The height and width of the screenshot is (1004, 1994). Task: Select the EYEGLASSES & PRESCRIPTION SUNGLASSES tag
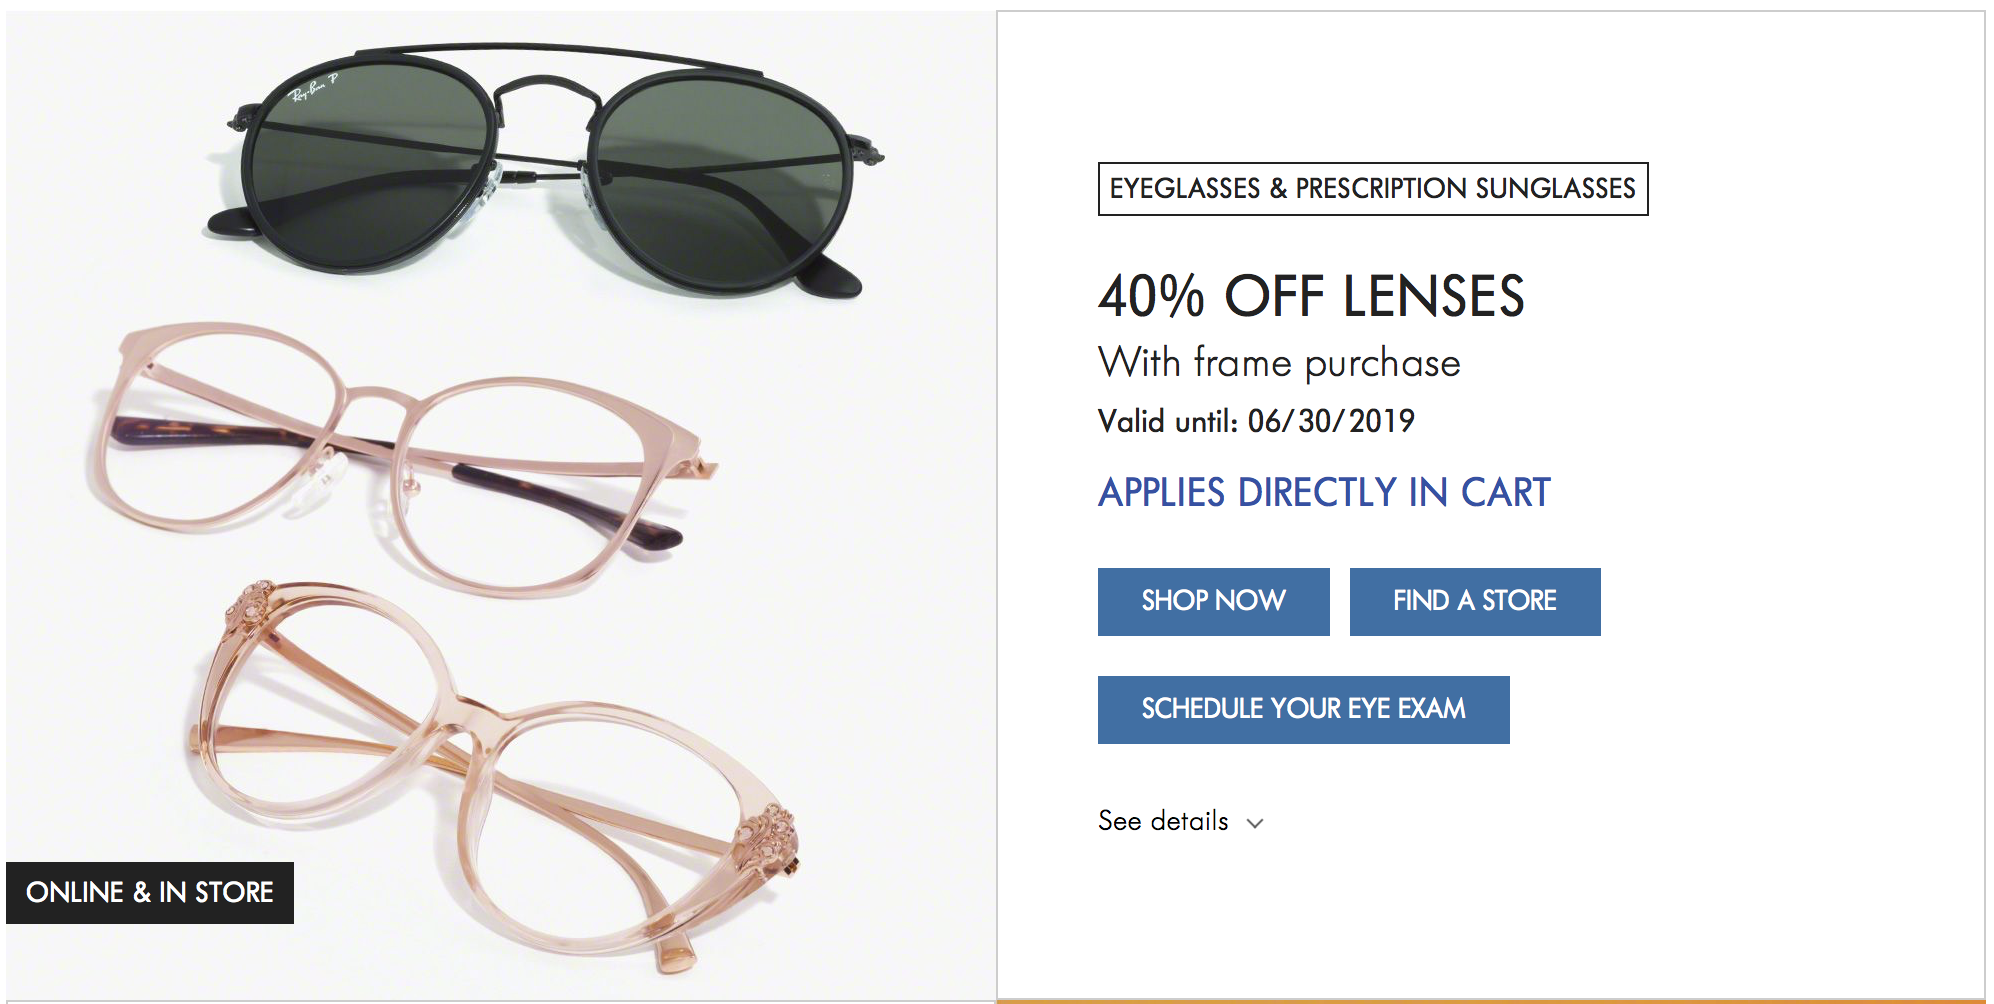coord(1372,189)
